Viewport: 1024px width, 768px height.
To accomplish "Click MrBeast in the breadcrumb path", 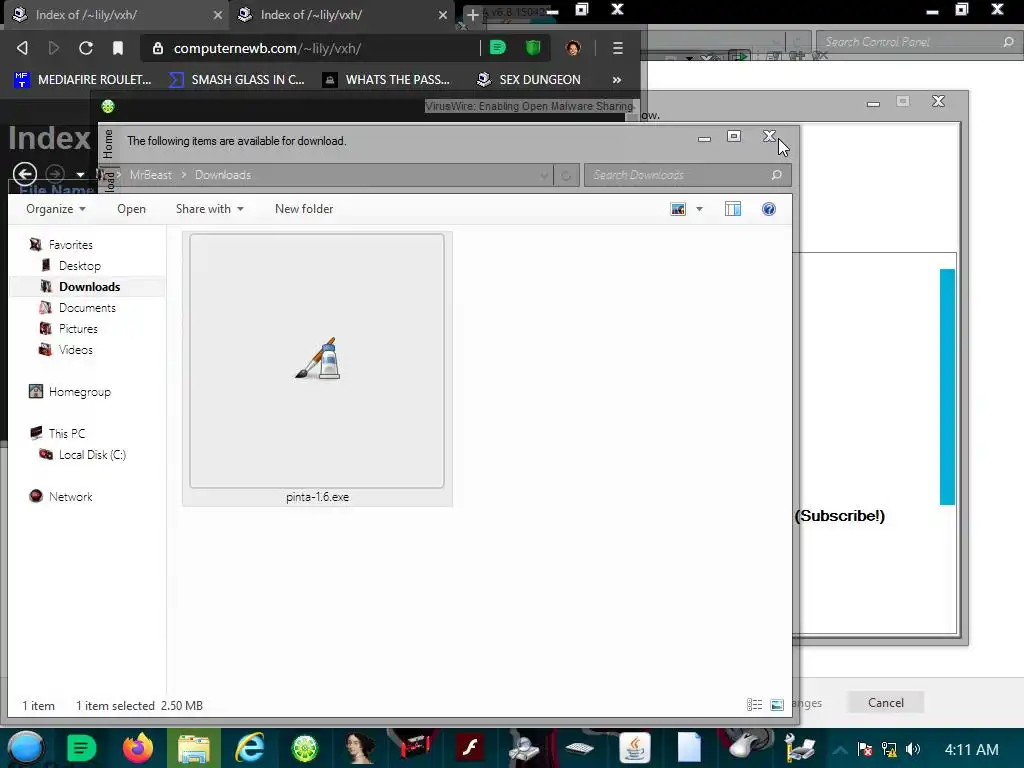I will (x=150, y=175).
